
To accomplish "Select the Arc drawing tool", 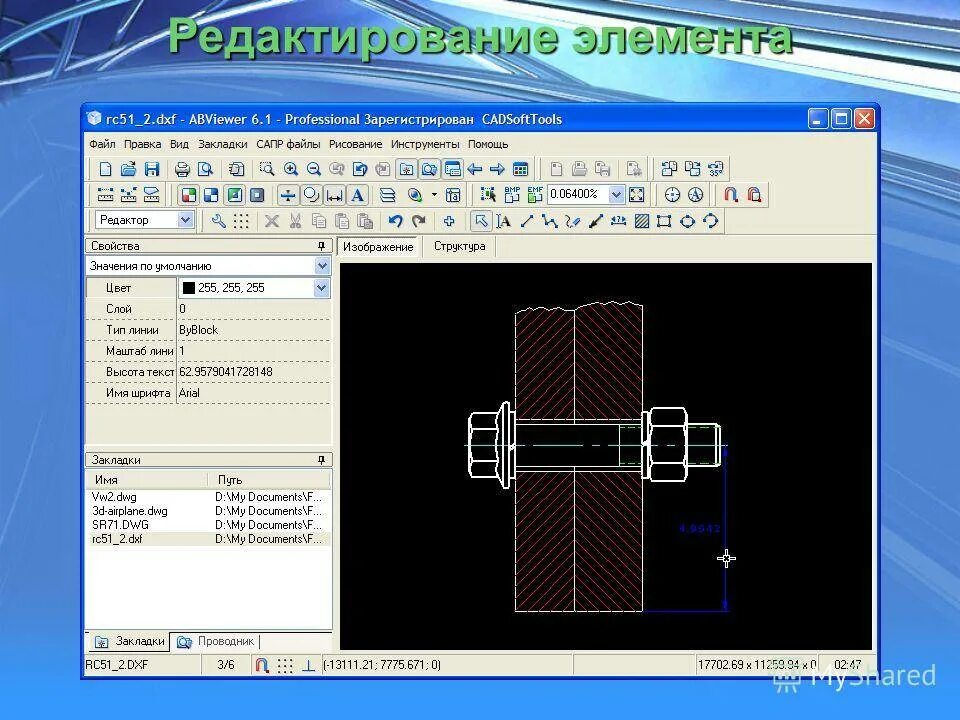I will [x=711, y=221].
